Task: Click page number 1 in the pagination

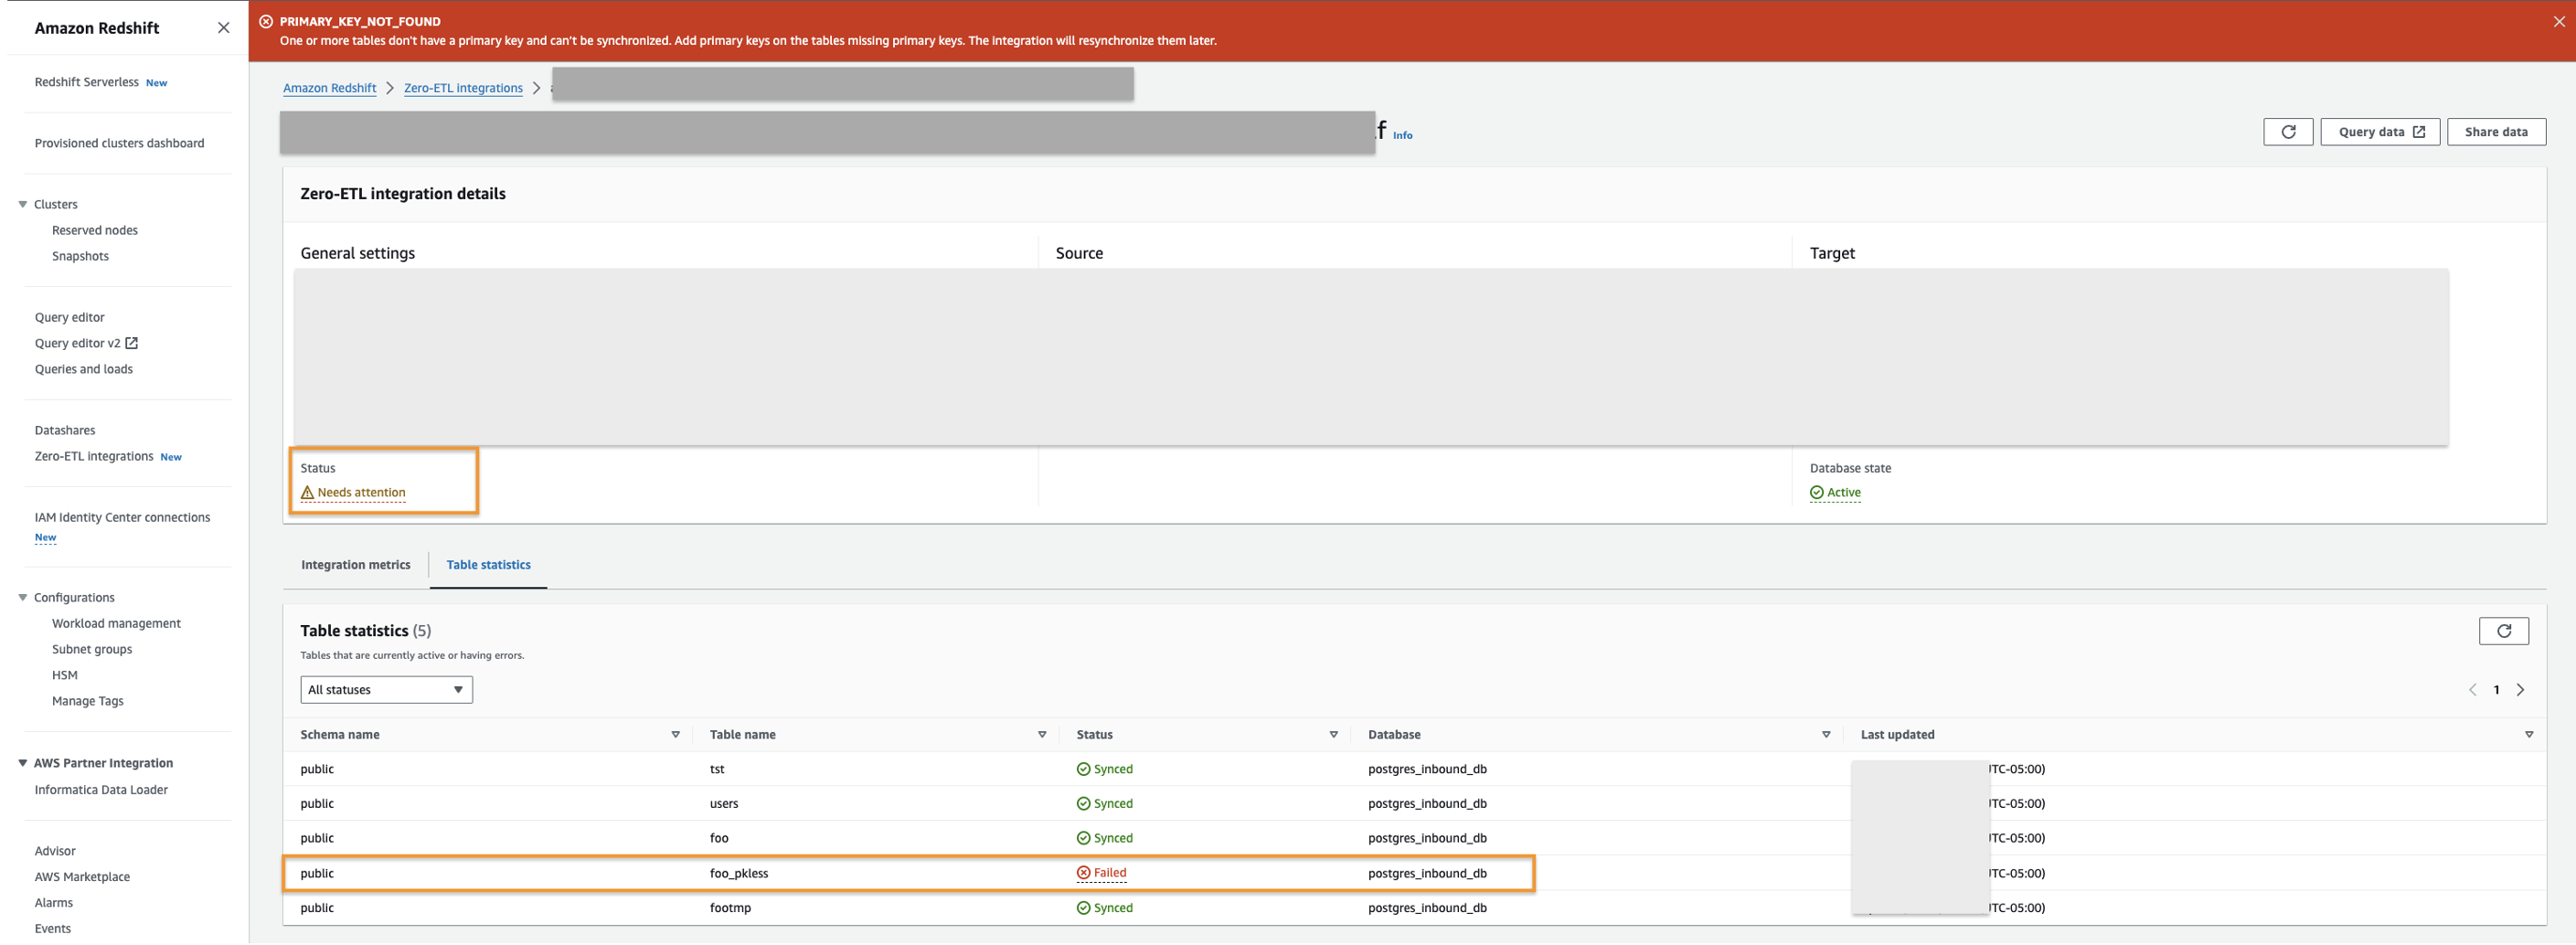Action: click(2496, 690)
